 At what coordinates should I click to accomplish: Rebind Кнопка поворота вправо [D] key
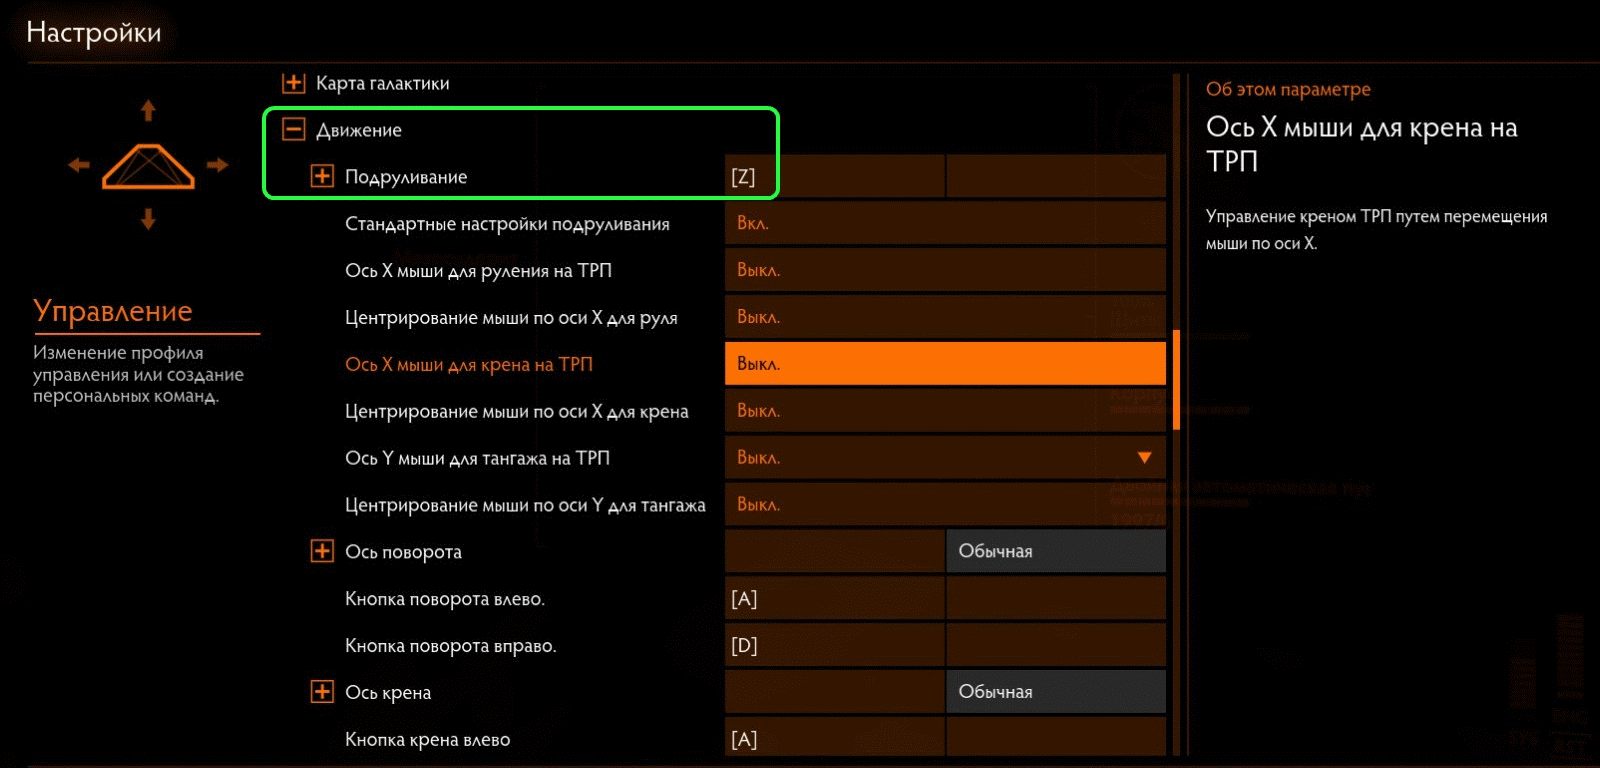pyautogui.click(x=835, y=645)
